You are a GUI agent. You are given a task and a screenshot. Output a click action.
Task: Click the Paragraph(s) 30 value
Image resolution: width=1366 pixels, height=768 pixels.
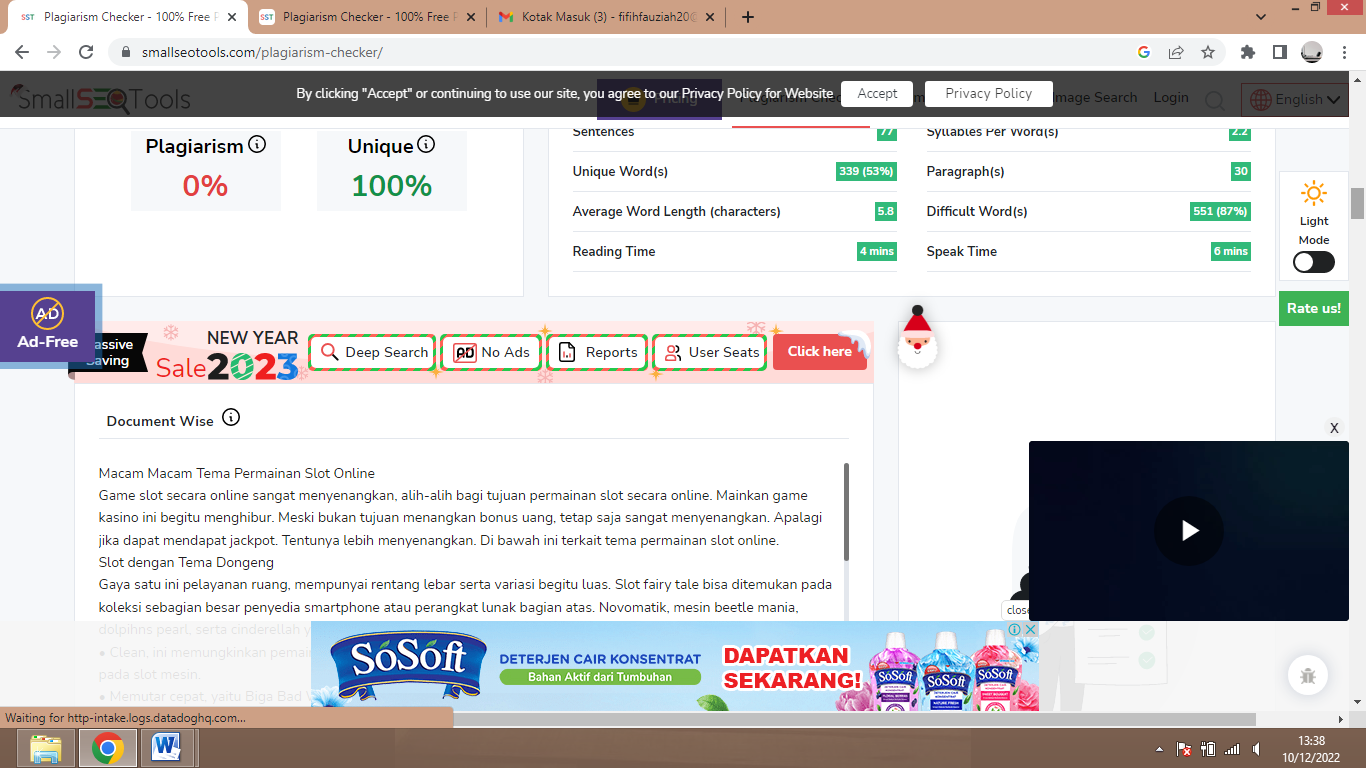point(1241,171)
